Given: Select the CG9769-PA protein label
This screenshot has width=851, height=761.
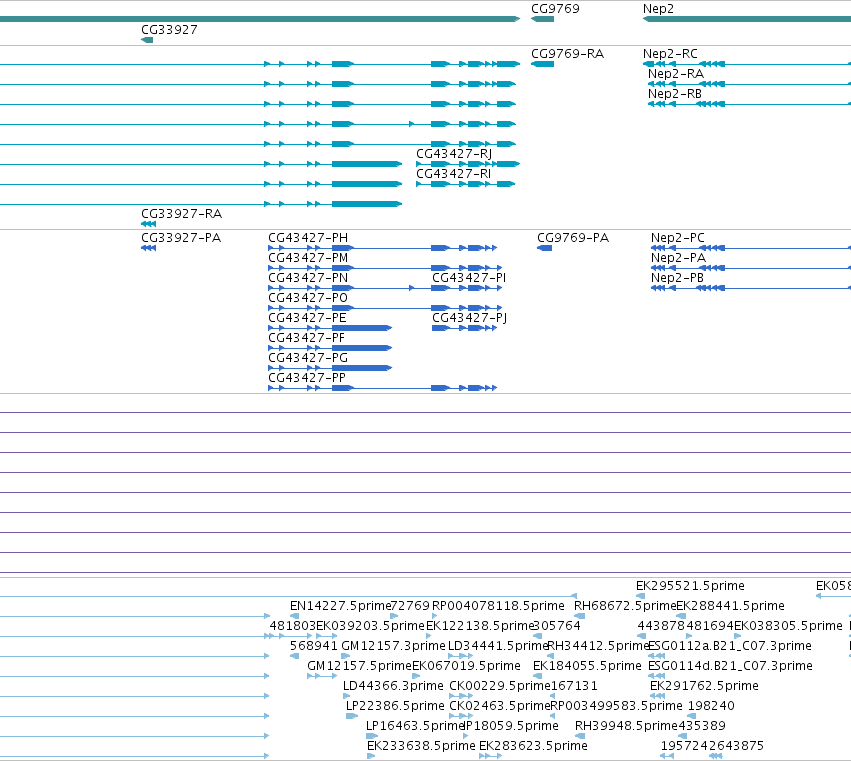Looking at the screenshot, I should (573, 238).
